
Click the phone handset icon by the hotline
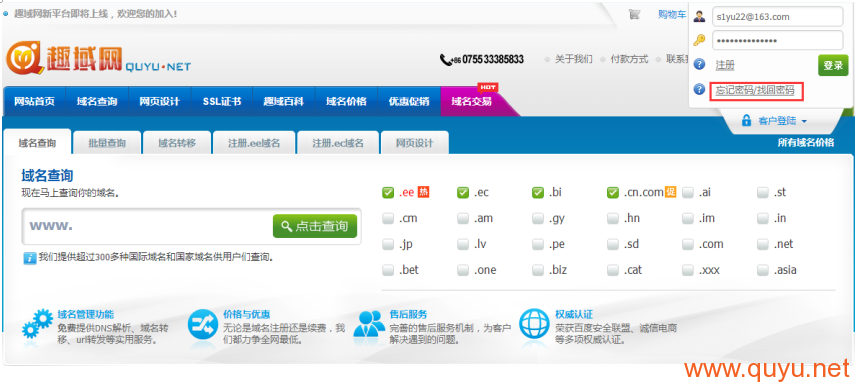coord(445,59)
